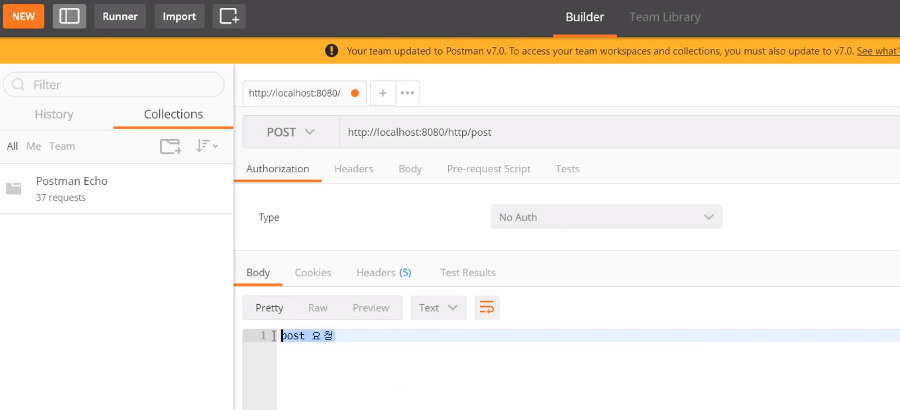Click the warning icon in update banner
The width and height of the screenshot is (900, 410).
[x=332, y=51]
